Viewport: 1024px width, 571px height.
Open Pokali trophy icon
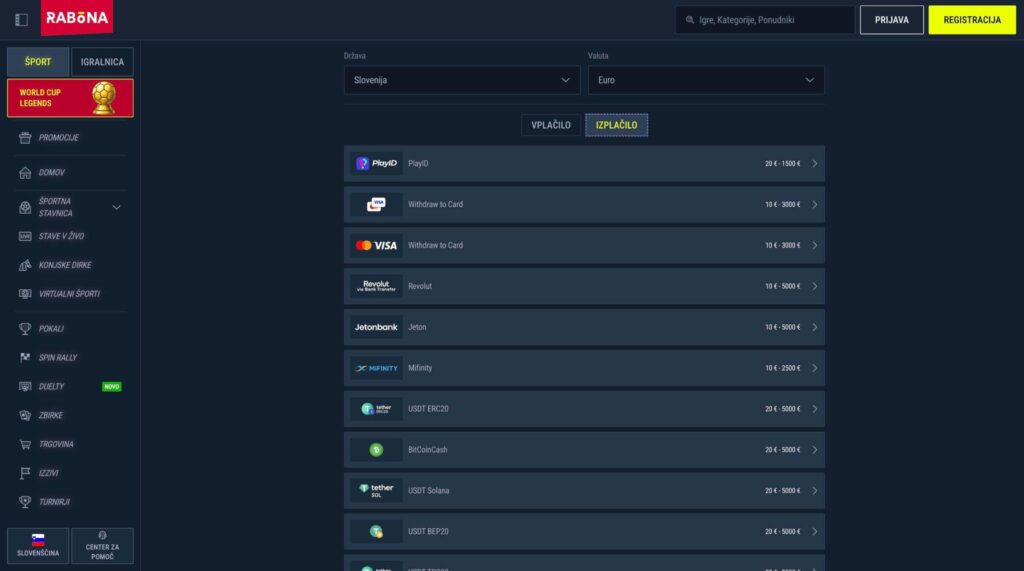pyautogui.click(x=25, y=329)
